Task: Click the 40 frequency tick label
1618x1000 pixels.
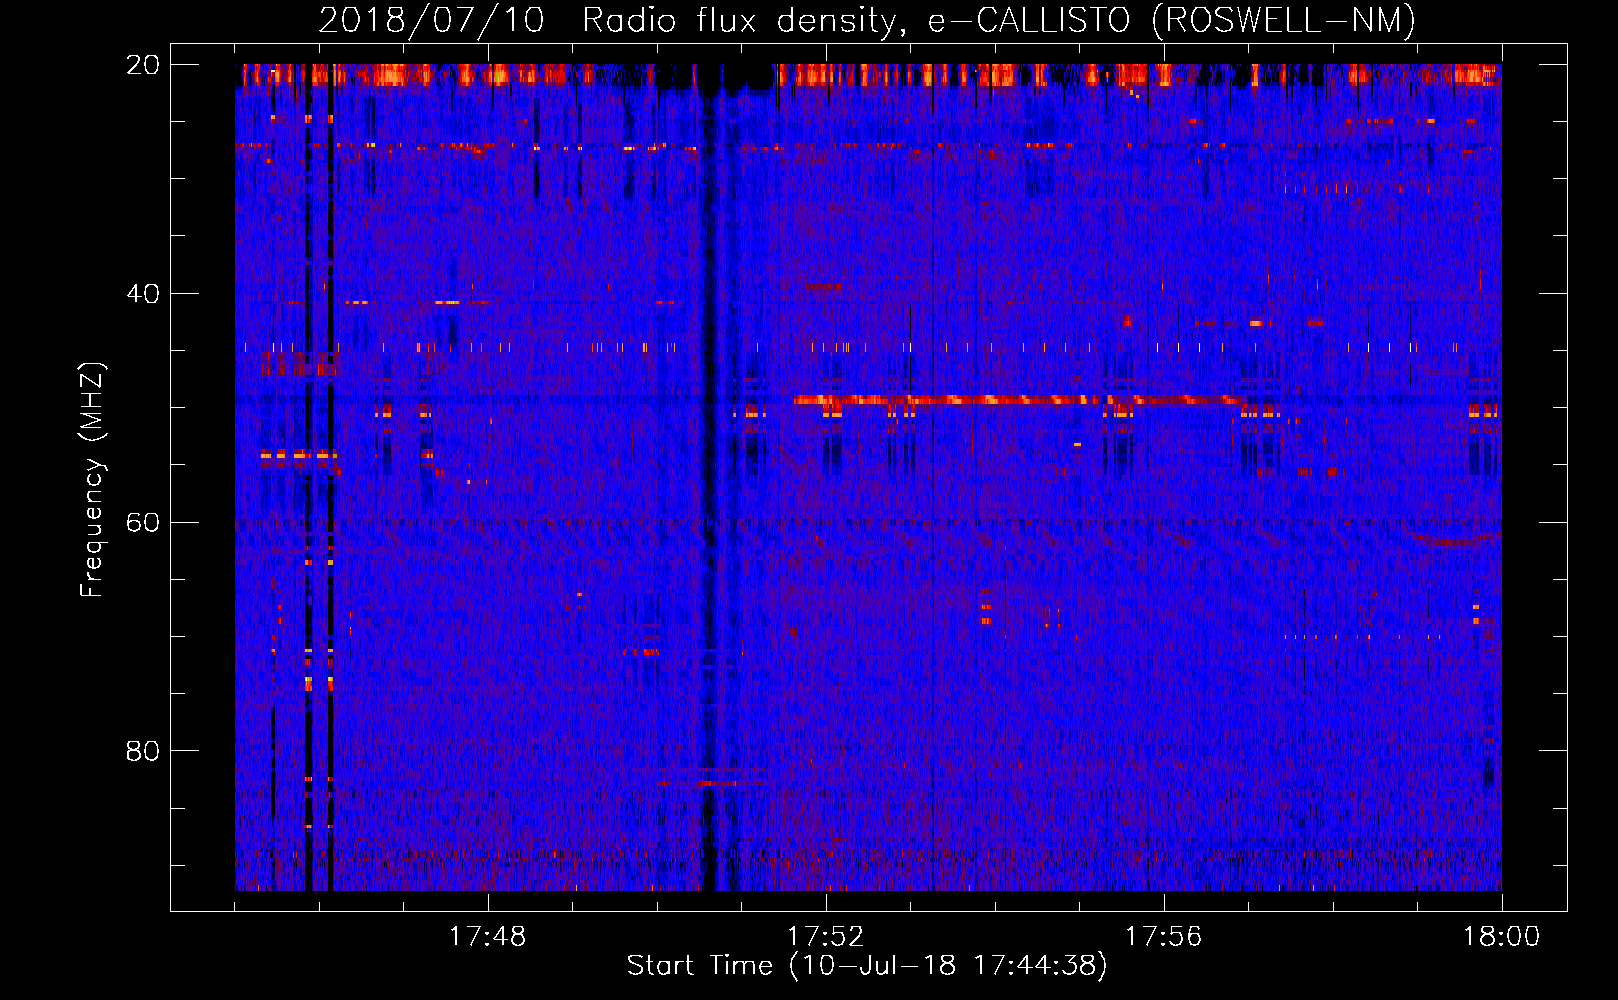Action: [x=143, y=294]
